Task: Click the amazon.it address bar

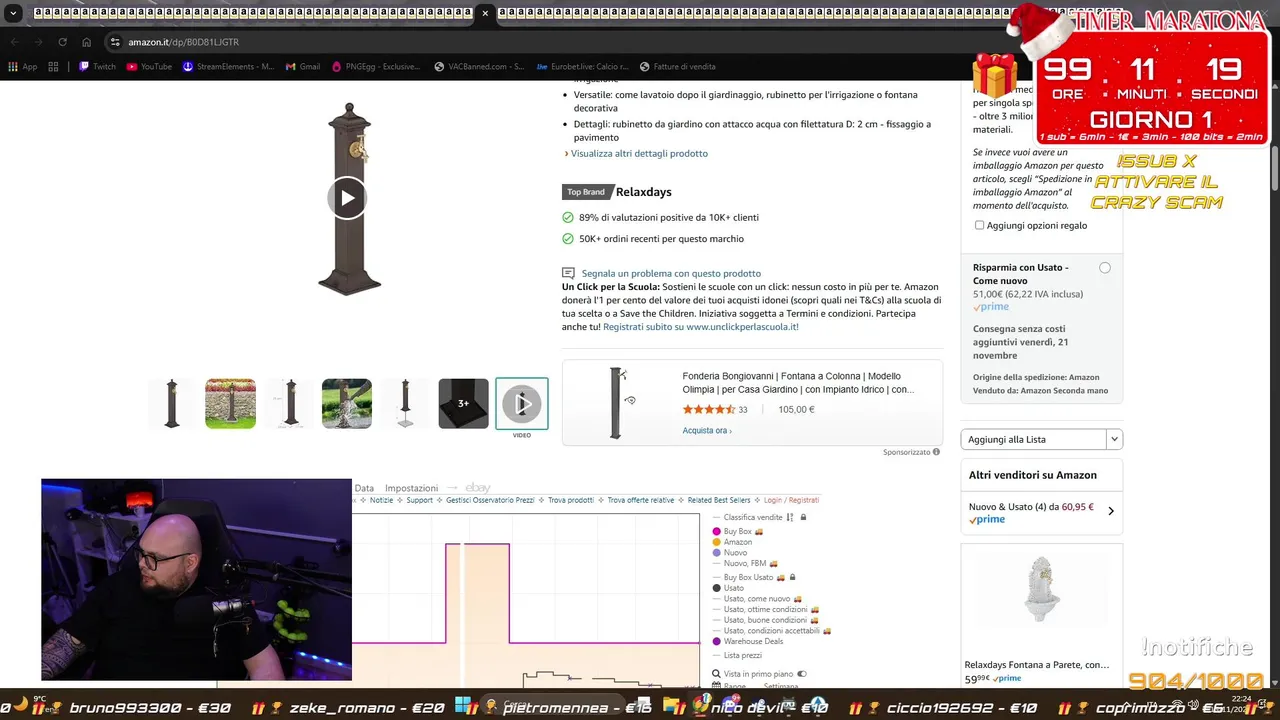Action: 183,42
